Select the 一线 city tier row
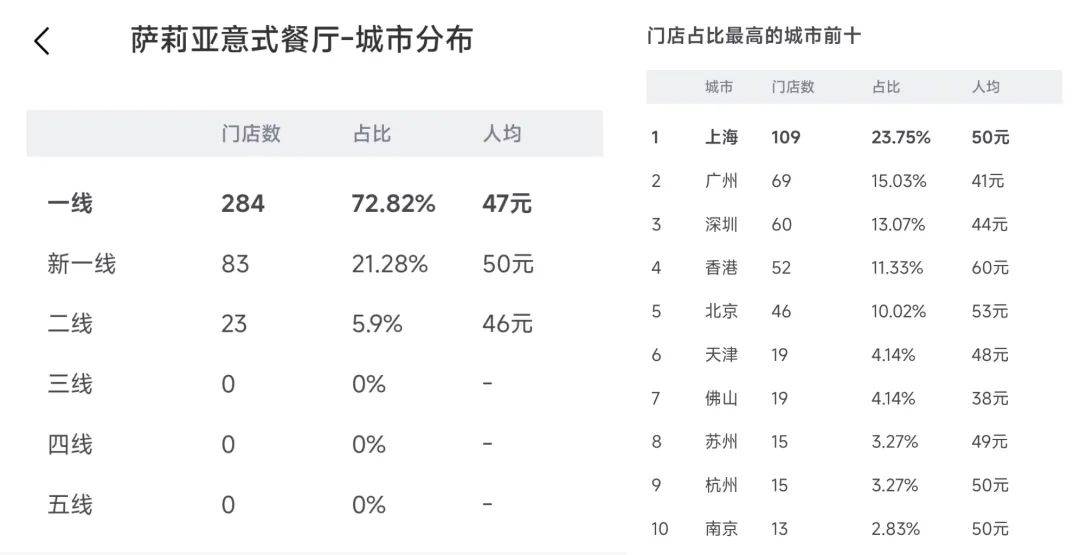Image resolution: width=1080 pixels, height=555 pixels. coord(70,204)
